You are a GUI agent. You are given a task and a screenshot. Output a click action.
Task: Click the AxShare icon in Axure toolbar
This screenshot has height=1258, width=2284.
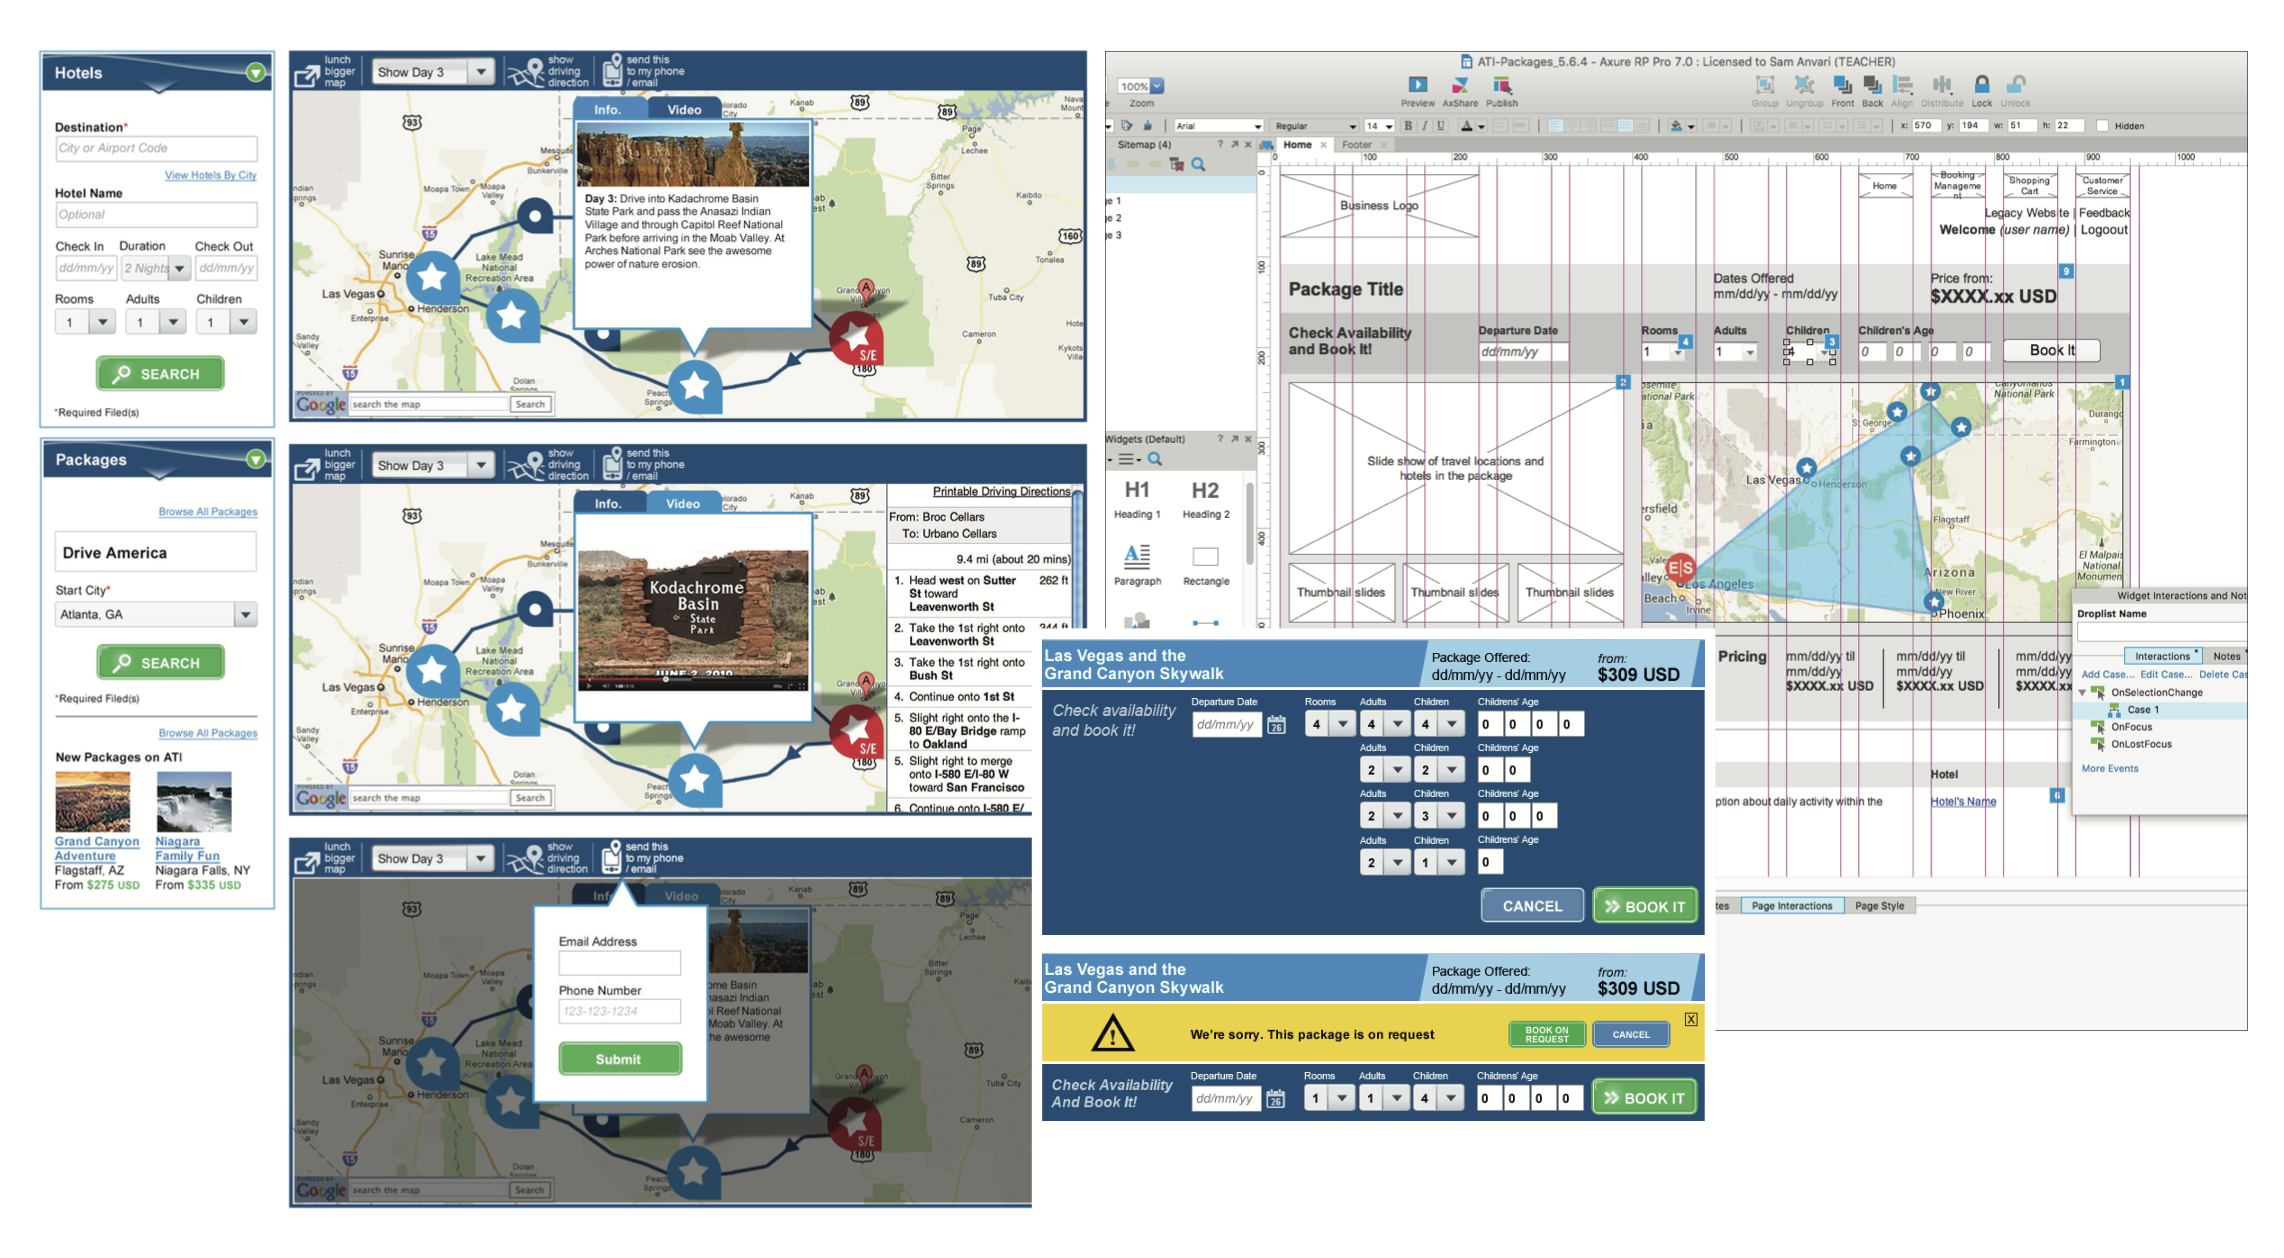(x=1460, y=85)
